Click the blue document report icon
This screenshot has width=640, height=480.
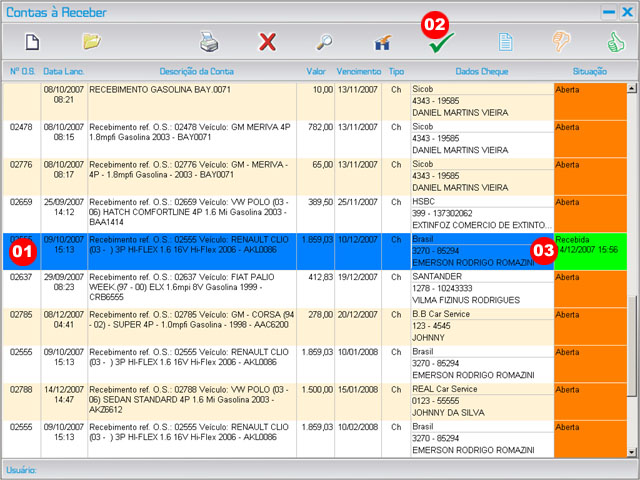[506, 42]
